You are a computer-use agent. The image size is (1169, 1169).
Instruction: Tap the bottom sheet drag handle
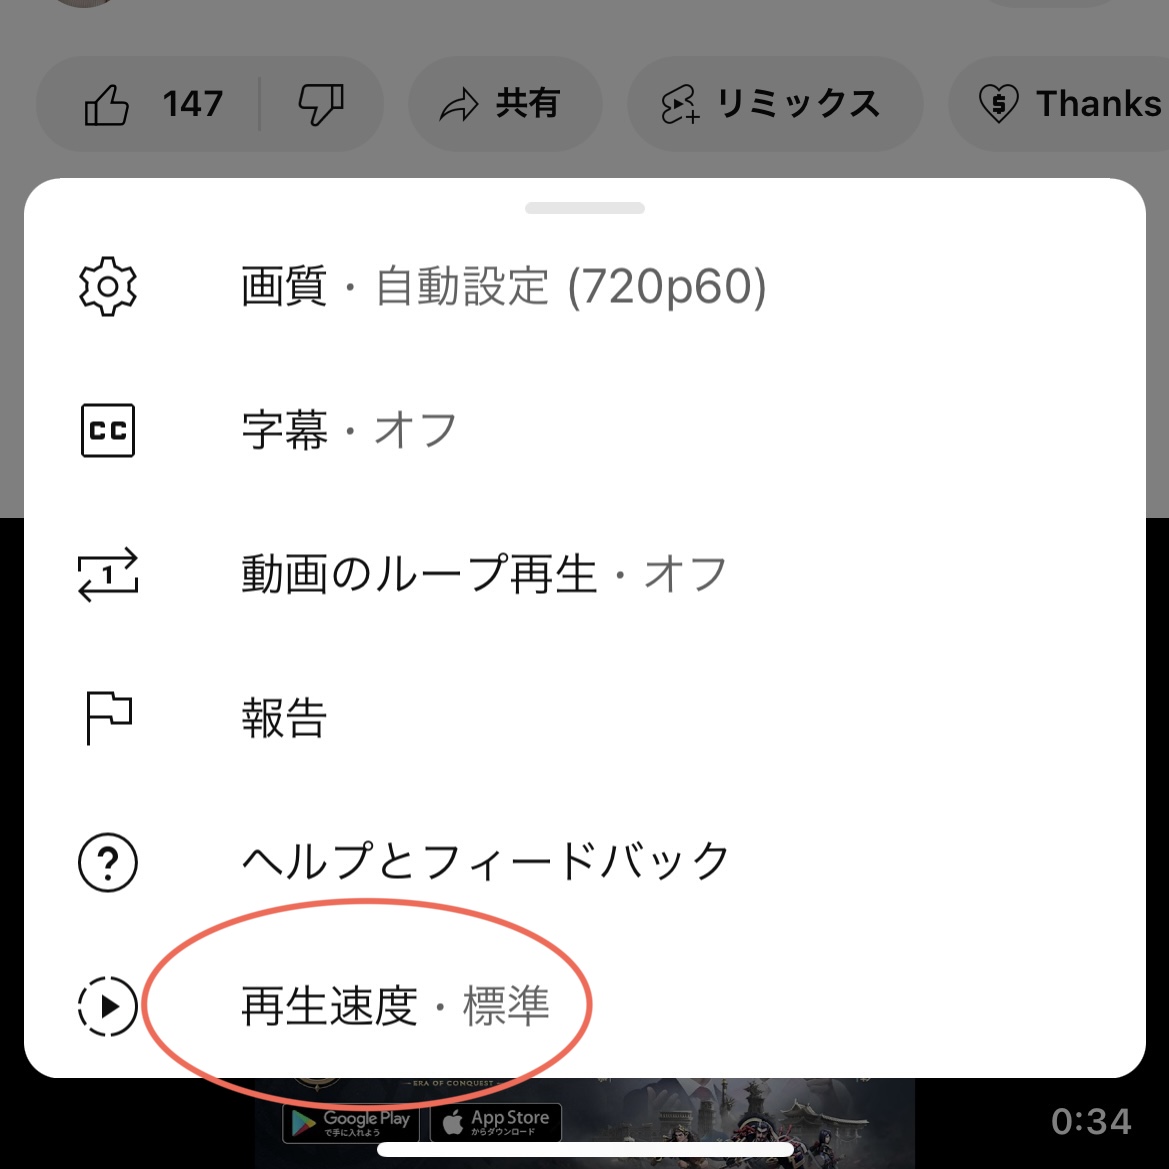click(584, 208)
